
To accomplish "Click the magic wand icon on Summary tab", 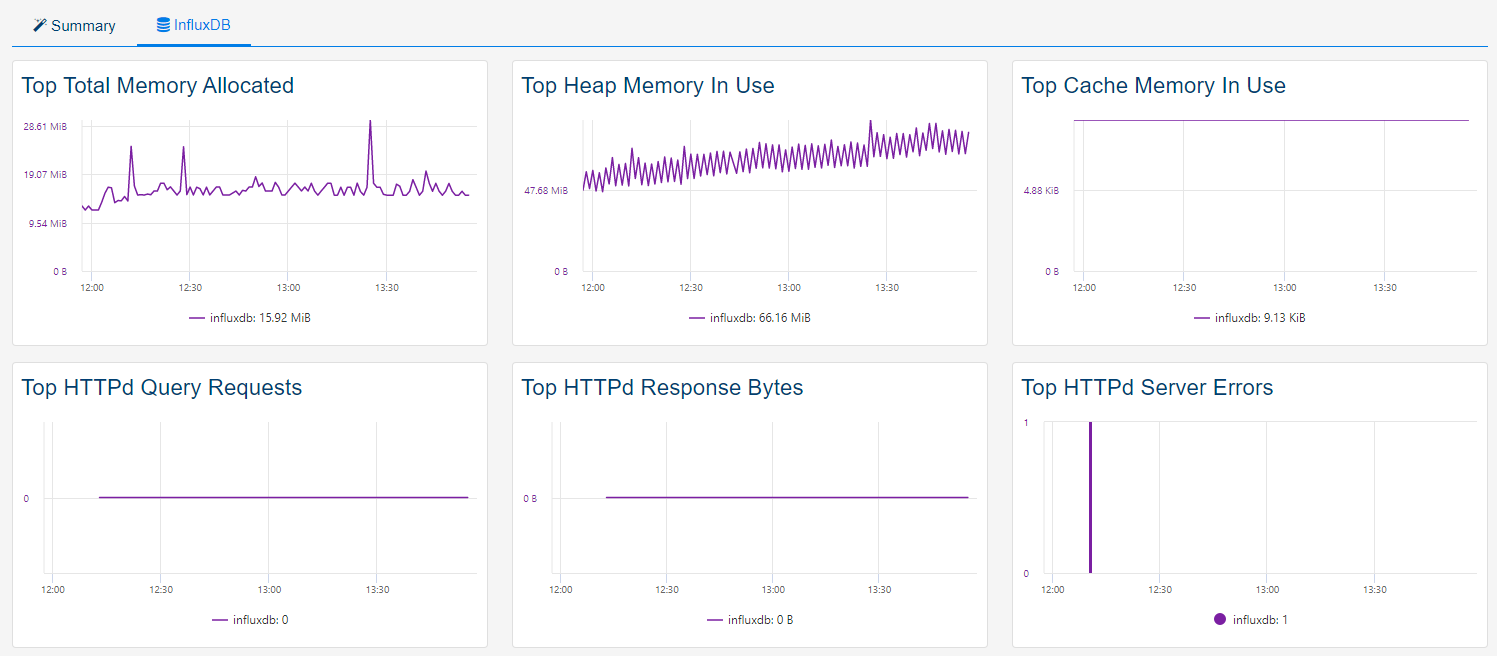I will pos(40,25).
